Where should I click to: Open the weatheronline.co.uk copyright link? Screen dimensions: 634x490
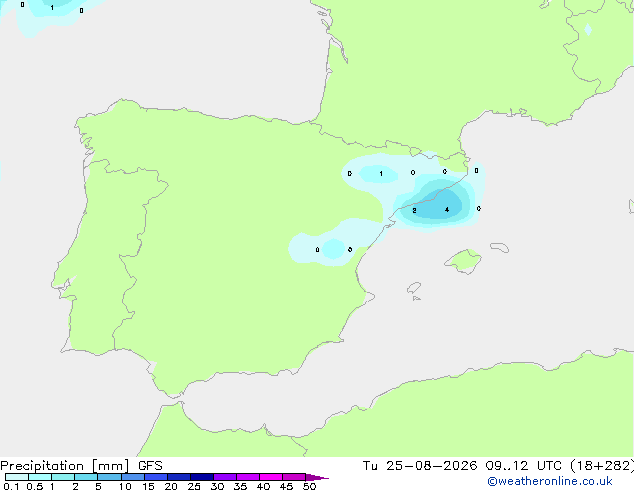click(x=549, y=481)
